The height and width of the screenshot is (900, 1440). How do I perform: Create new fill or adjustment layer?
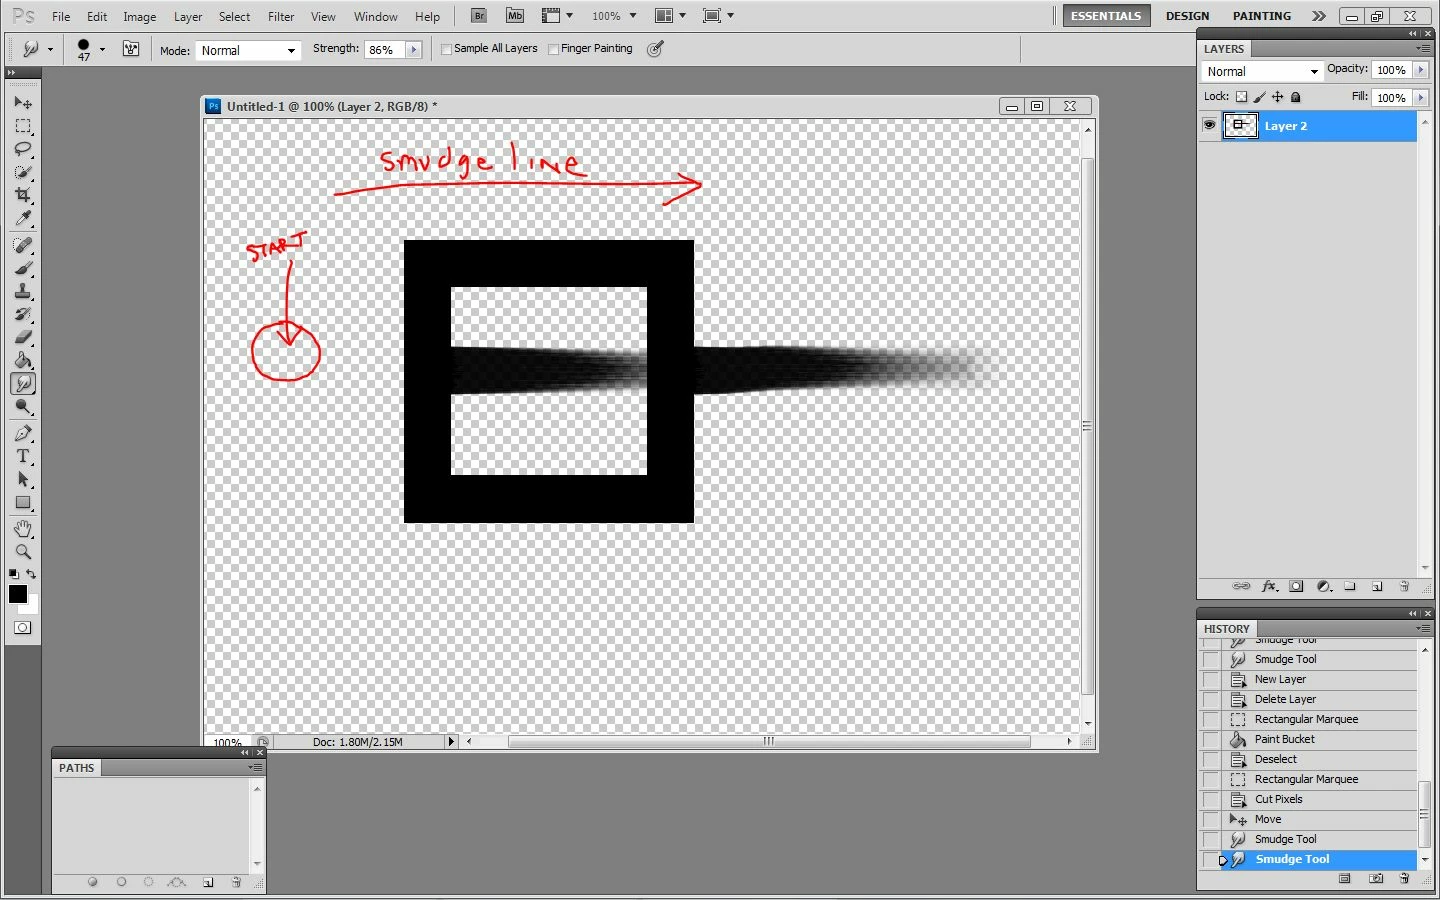[x=1324, y=587]
